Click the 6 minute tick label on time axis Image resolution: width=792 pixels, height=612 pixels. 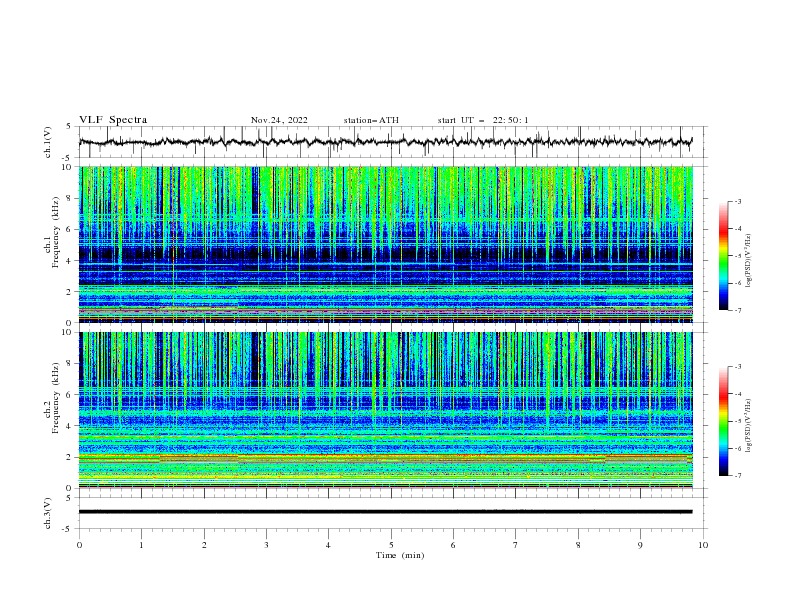pyautogui.click(x=453, y=545)
